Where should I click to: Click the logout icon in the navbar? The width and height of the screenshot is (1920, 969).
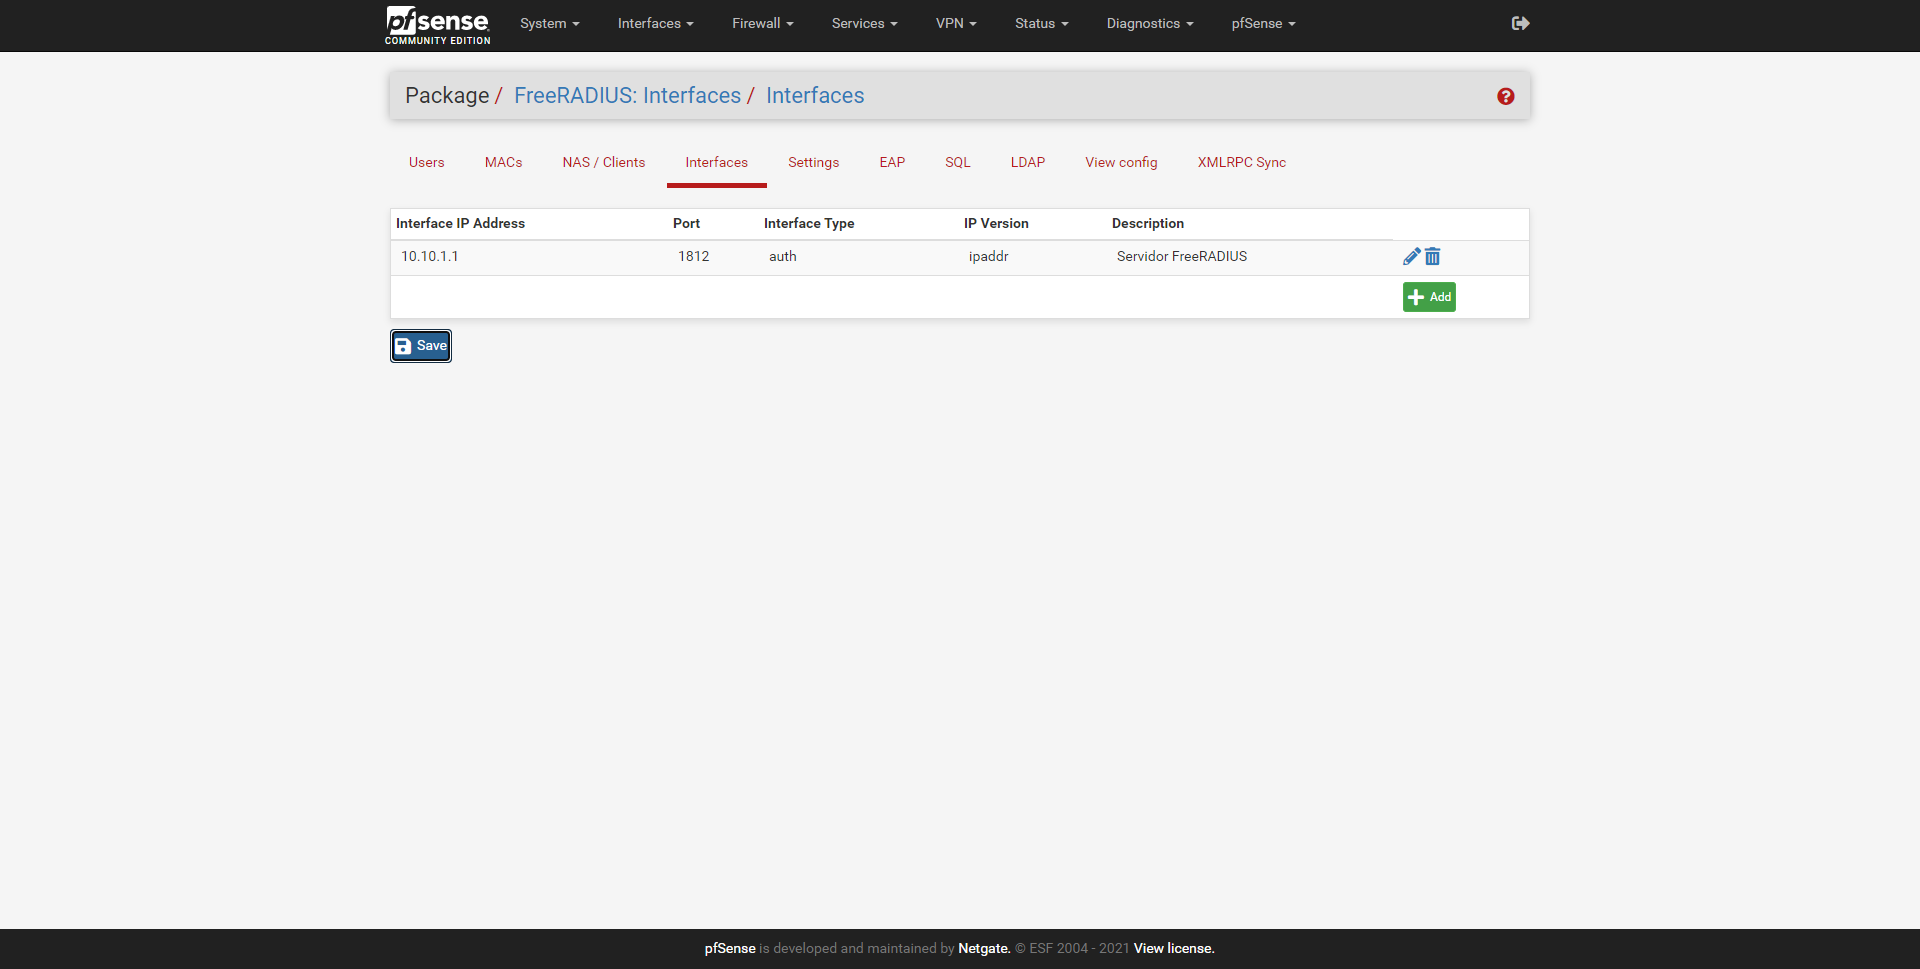[x=1520, y=23]
